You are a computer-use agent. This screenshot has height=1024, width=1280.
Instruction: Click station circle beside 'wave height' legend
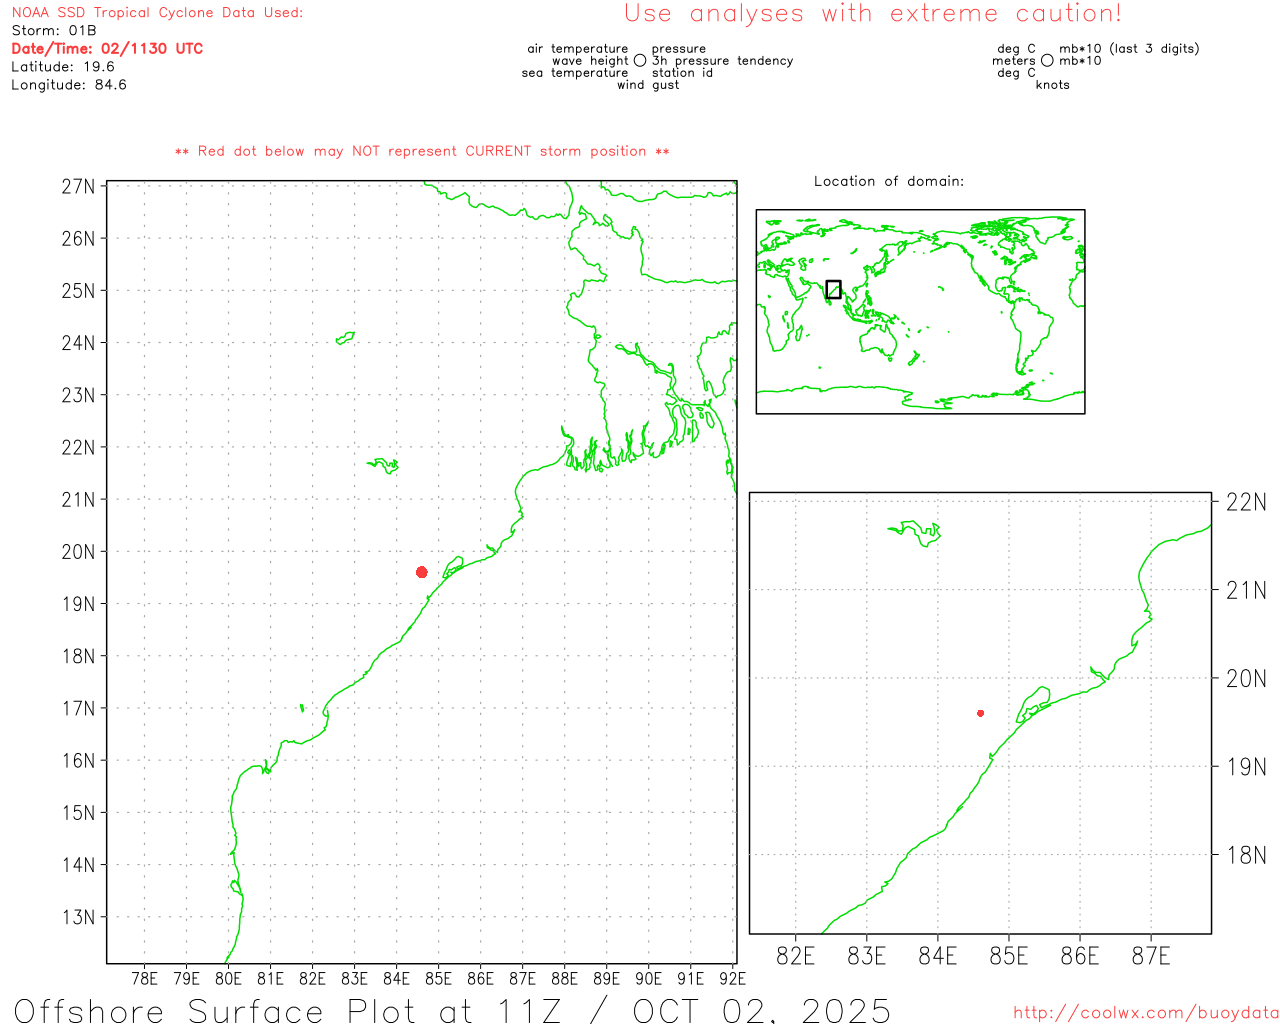[x=640, y=61]
